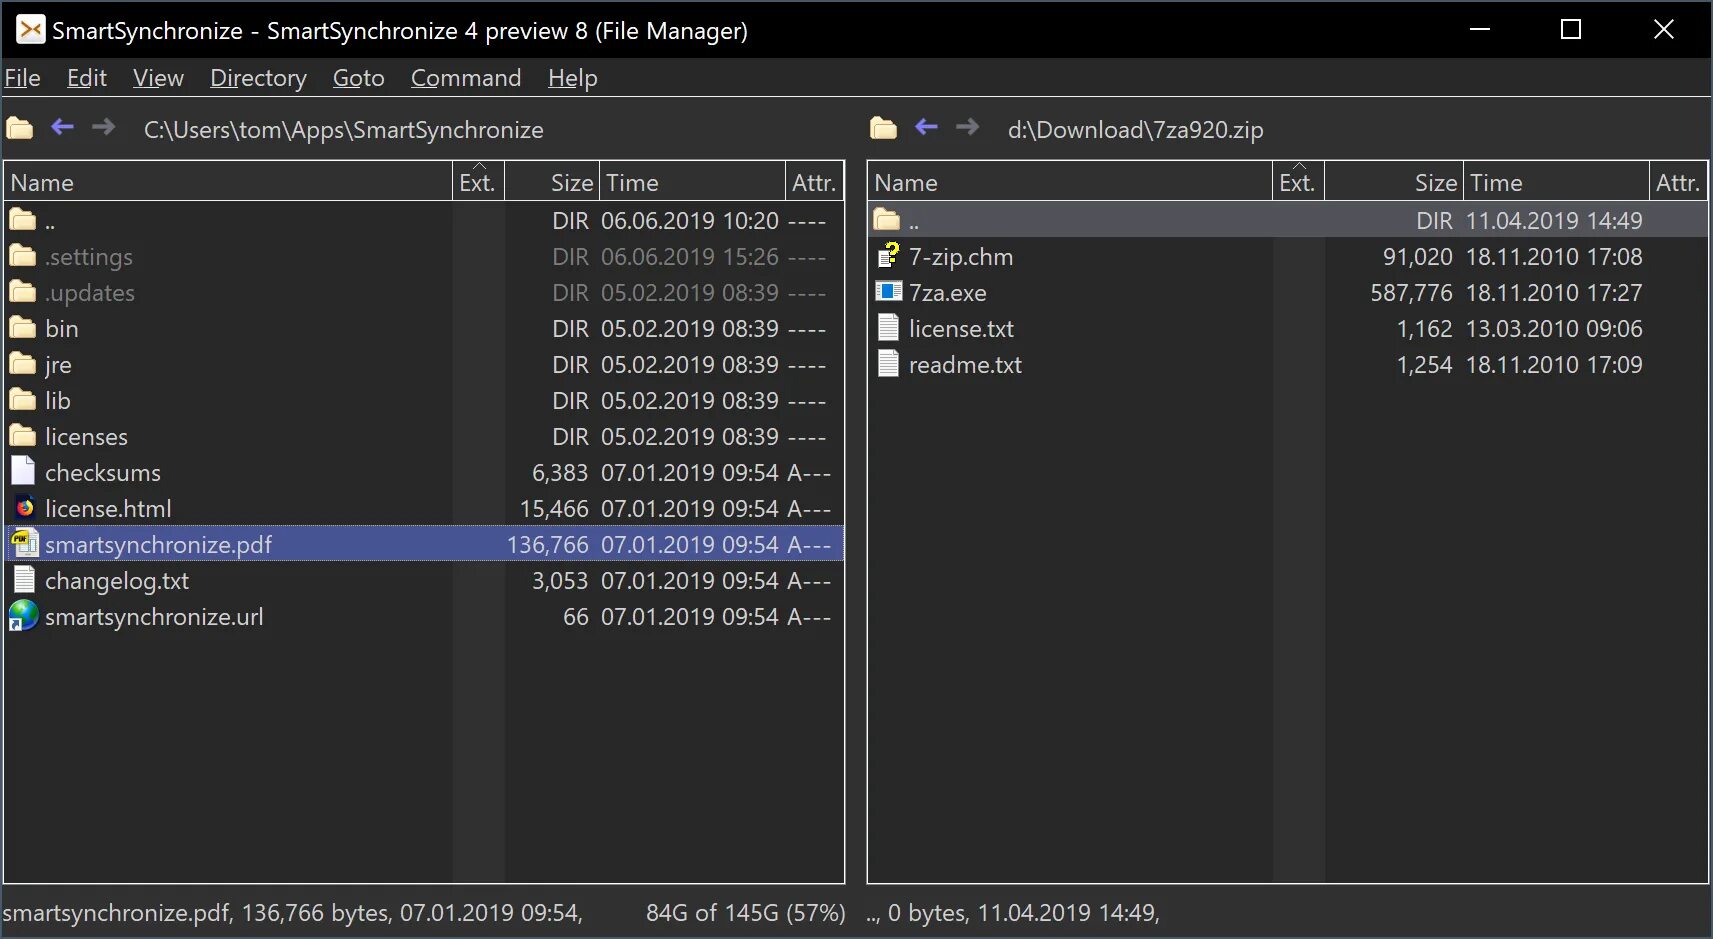Click the right status bar '.., 0 bytes' text
This screenshot has height=939, width=1713.
point(918,912)
